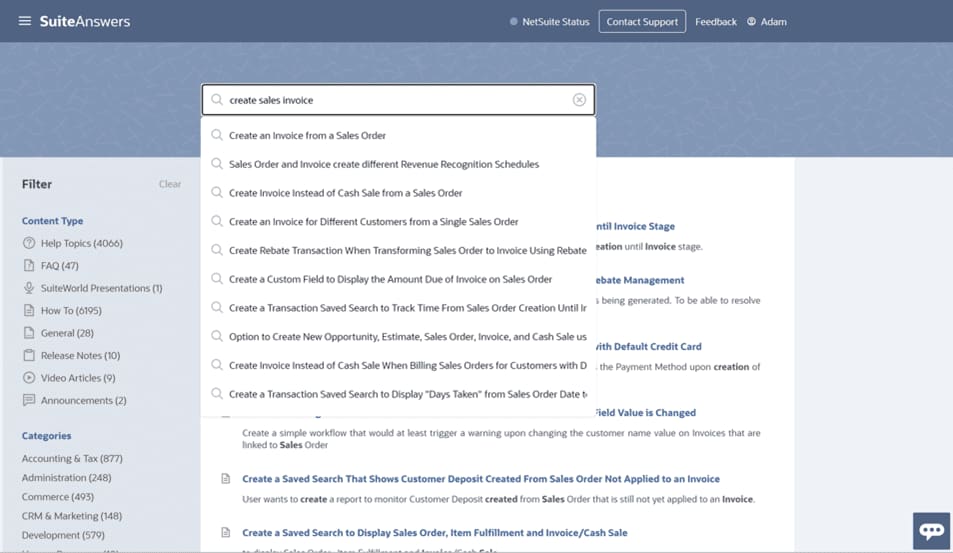Click the FAQ document icon
Image resolution: width=953 pixels, height=553 pixels.
(x=29, y=266)
